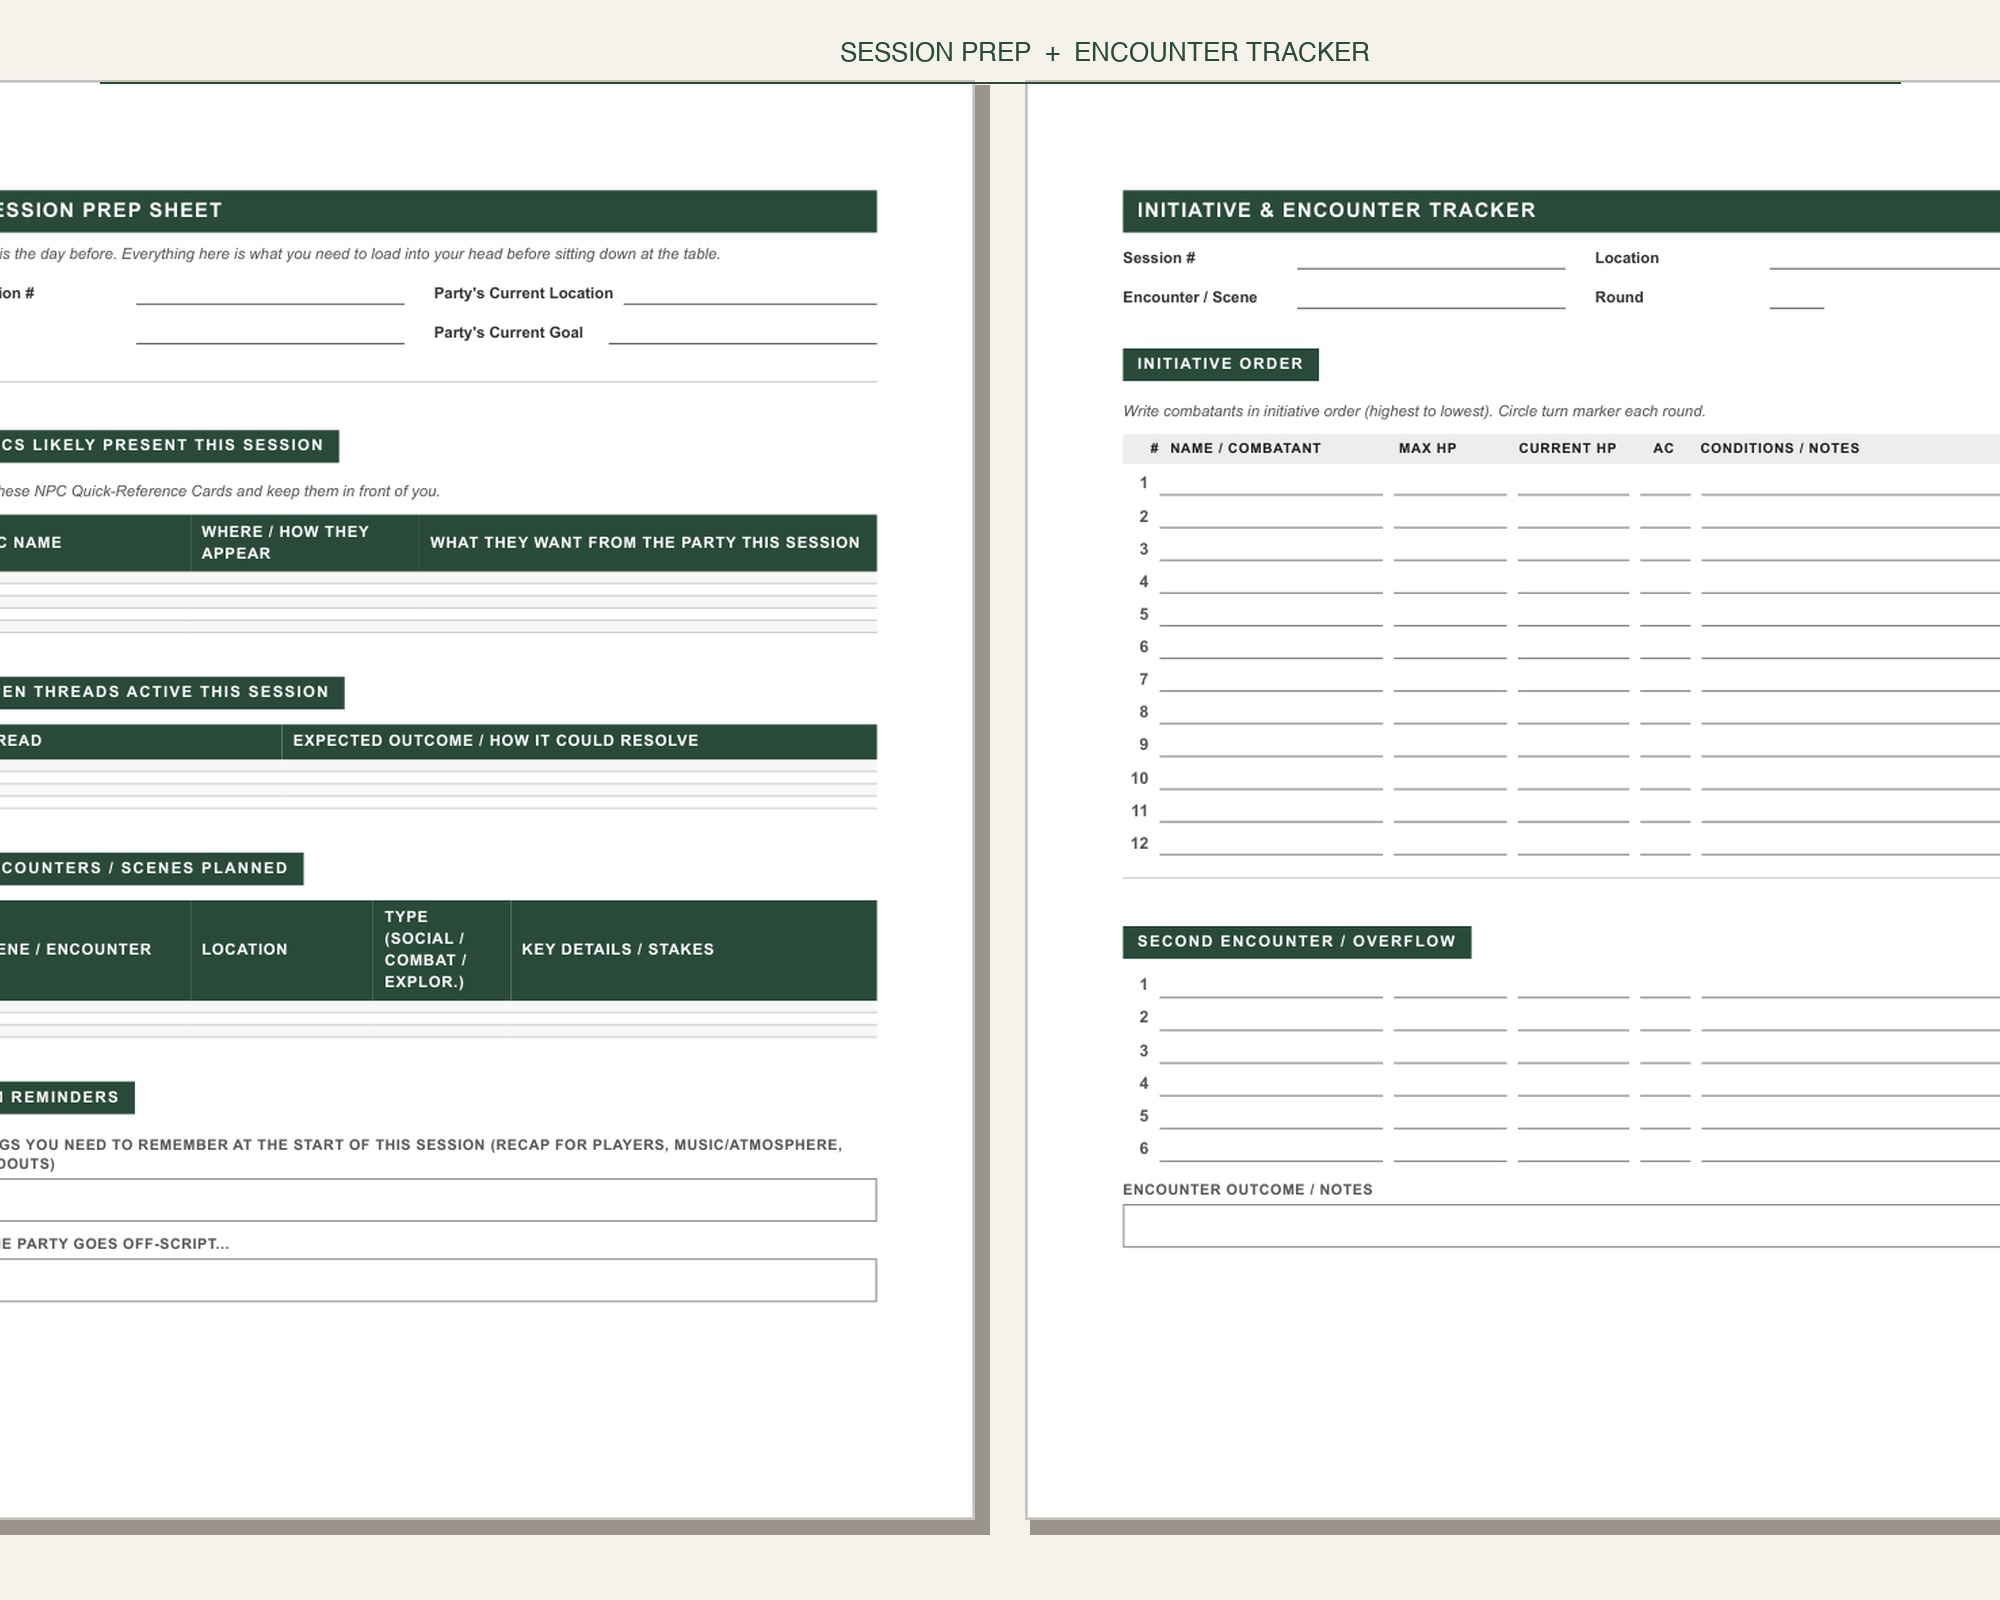Click the Current HP column header

pos(1567,449)
